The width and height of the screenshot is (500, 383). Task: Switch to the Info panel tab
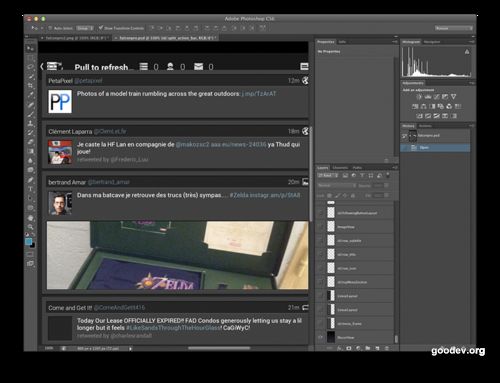[342, 42]
